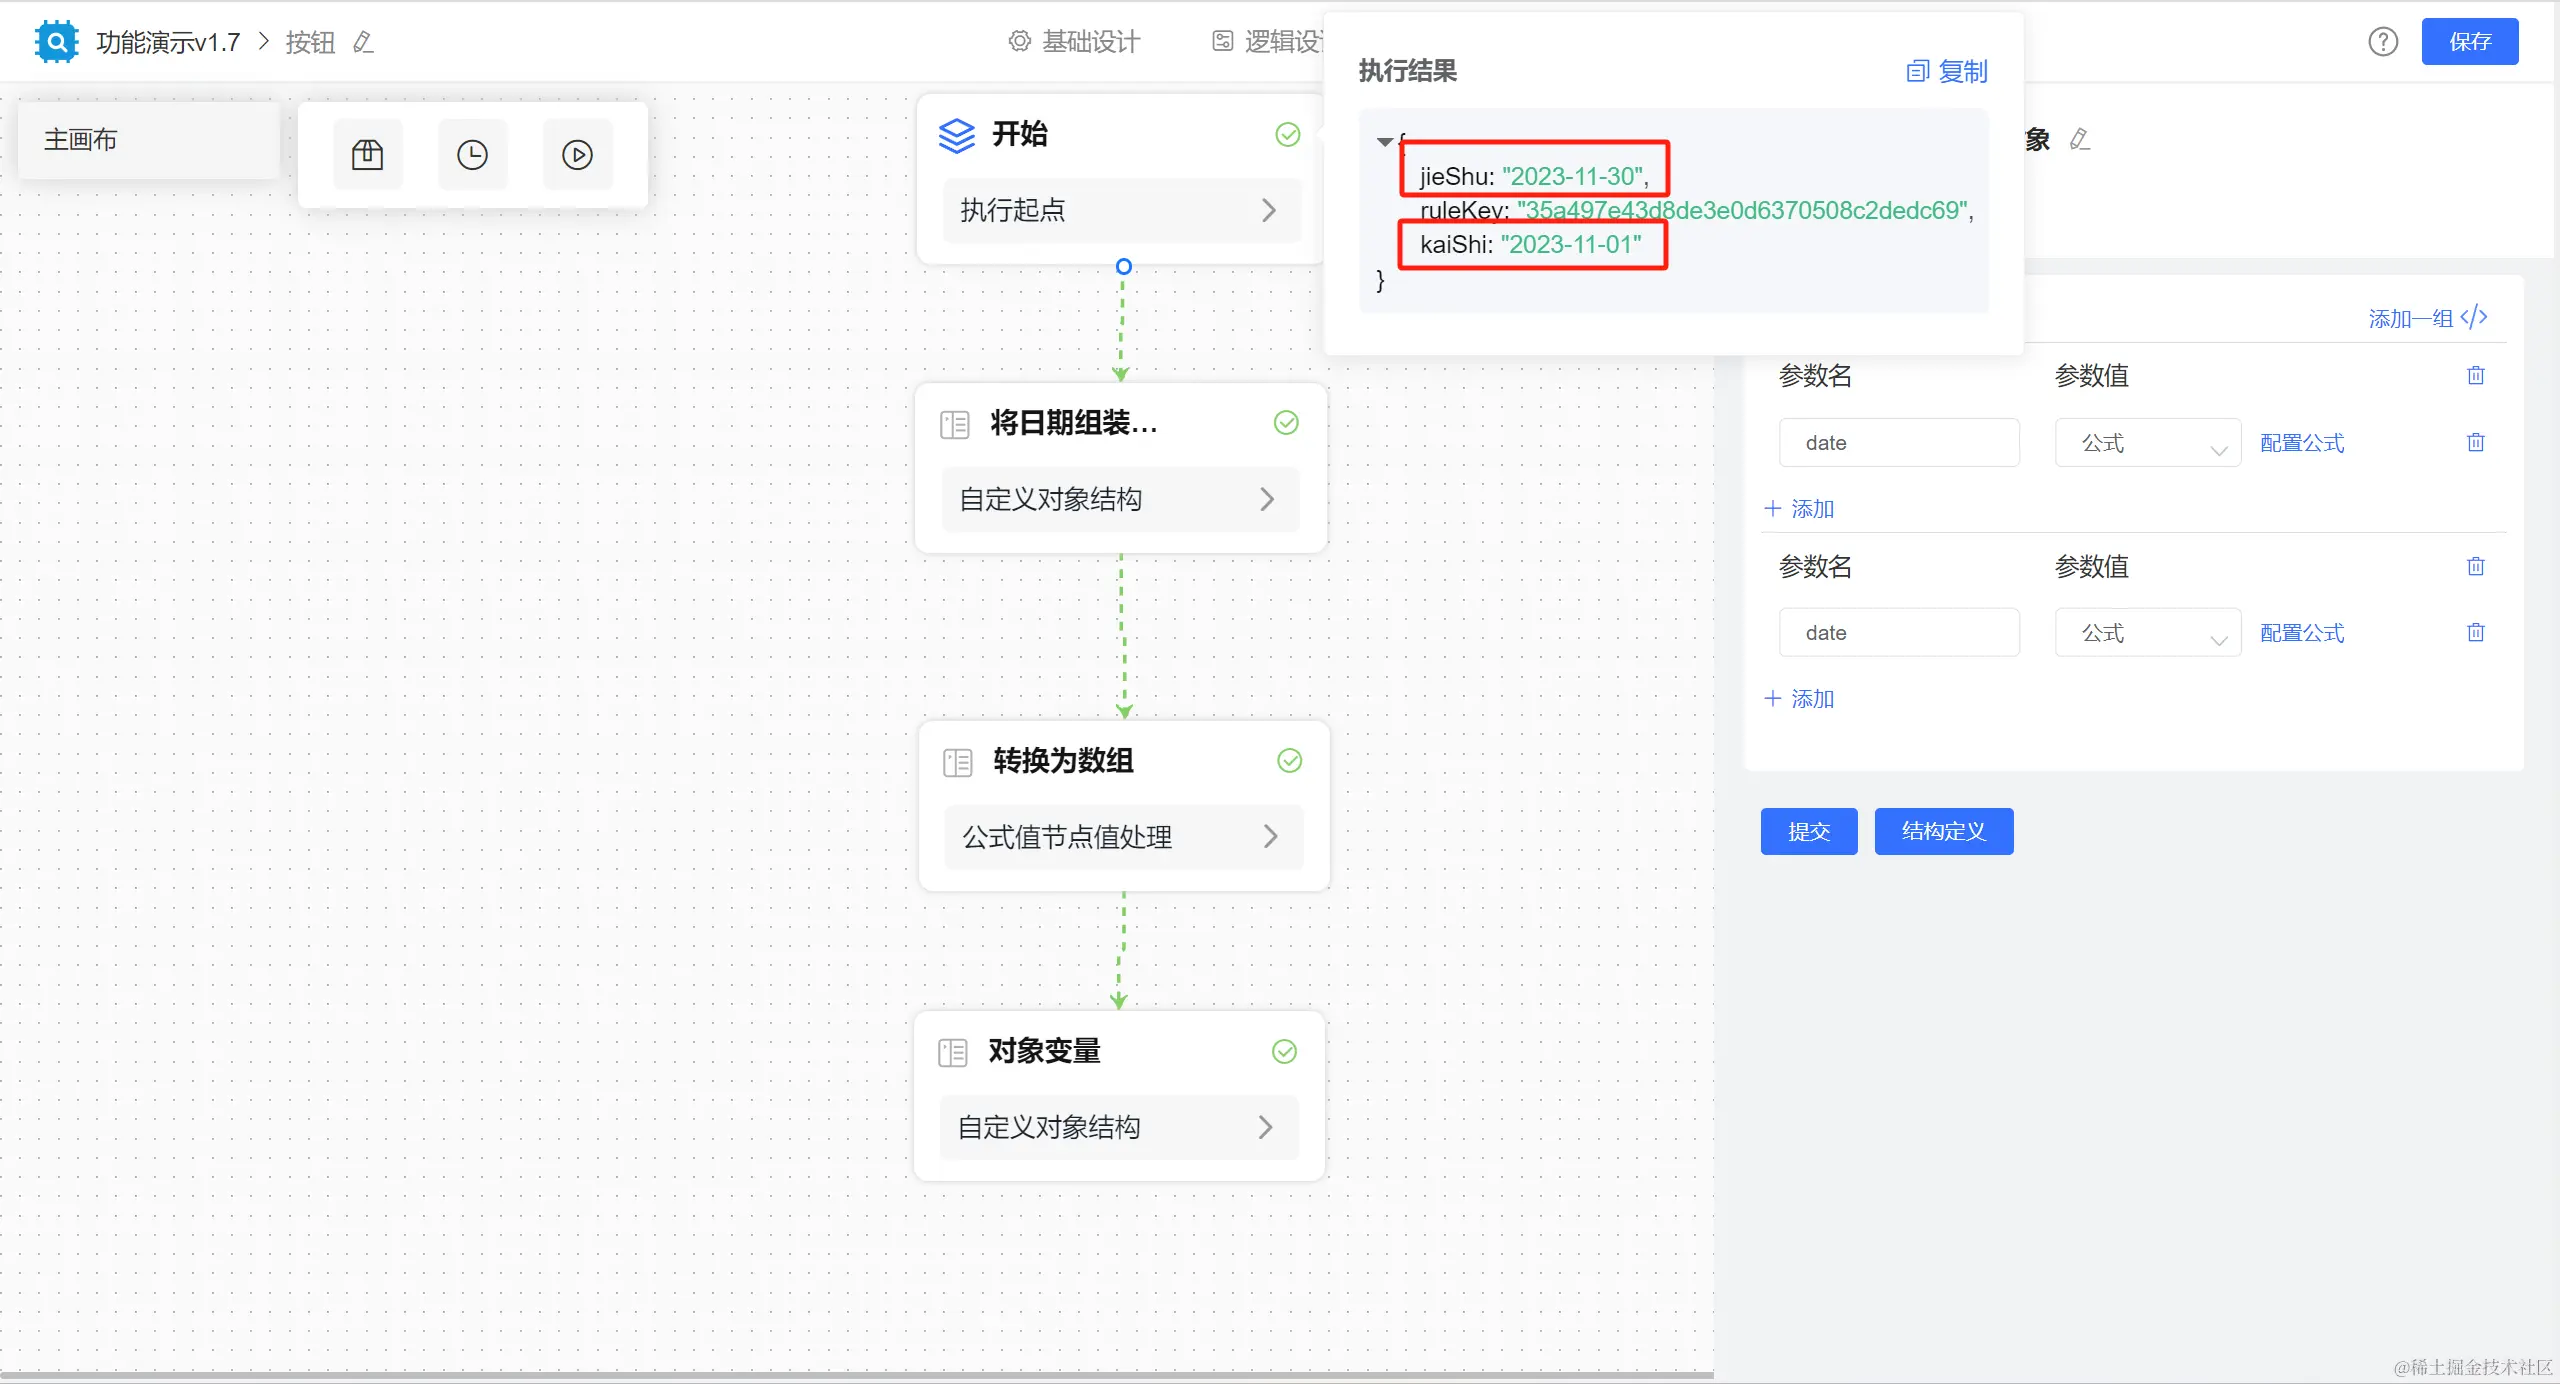The width and height of the screenshot is (2560, 1384).
Task: Click pencil edit icon beside 按钮 title
Action: coord(363,42)
